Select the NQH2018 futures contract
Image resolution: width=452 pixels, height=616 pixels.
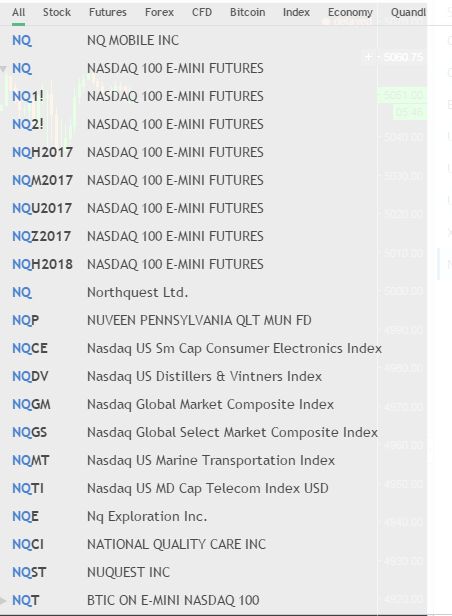click(x=213, y=264)
